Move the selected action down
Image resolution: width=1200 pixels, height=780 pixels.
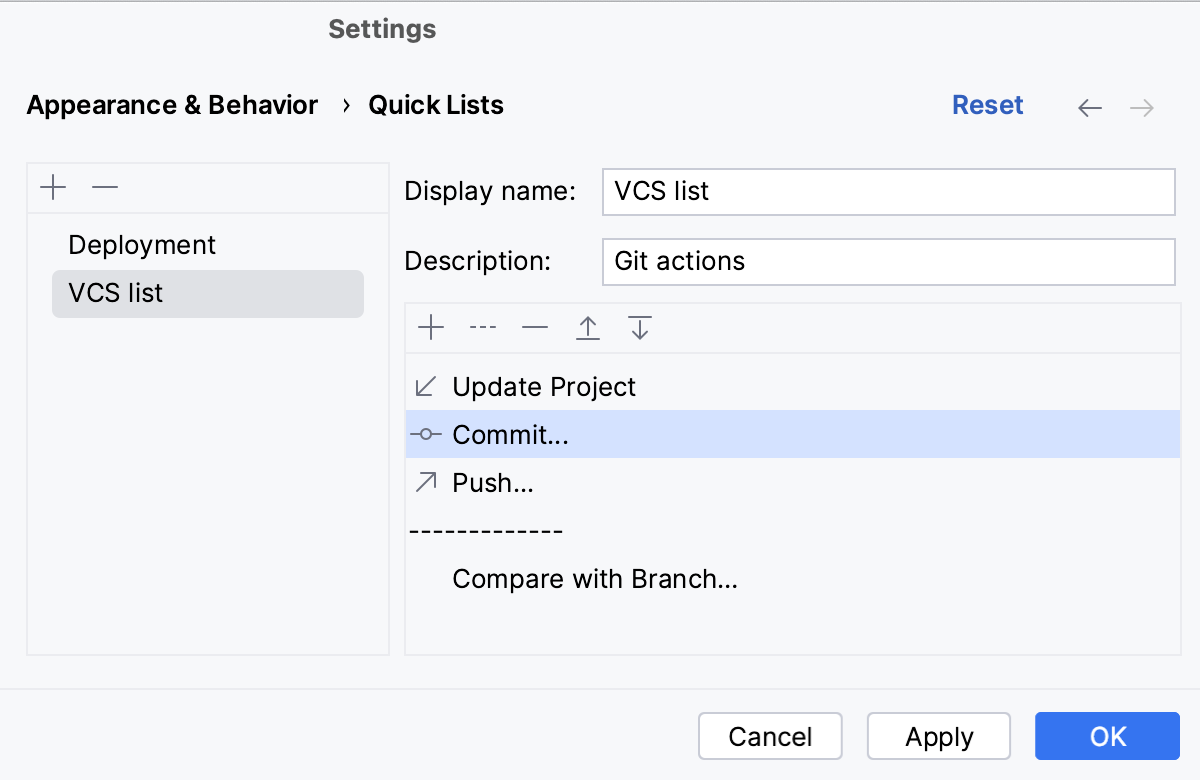640,327
